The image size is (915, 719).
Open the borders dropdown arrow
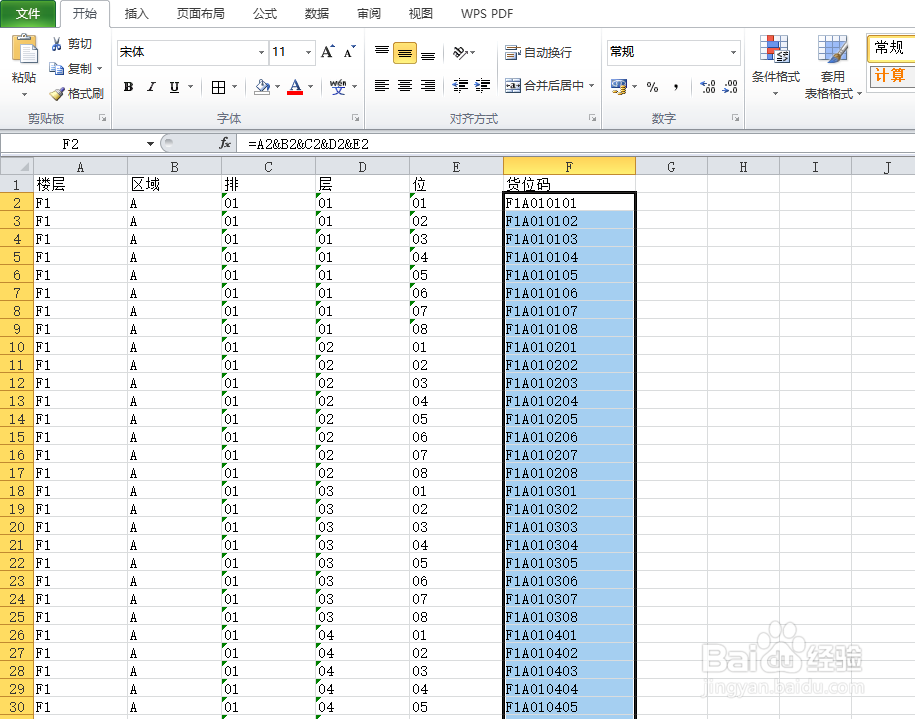point(235,87)
